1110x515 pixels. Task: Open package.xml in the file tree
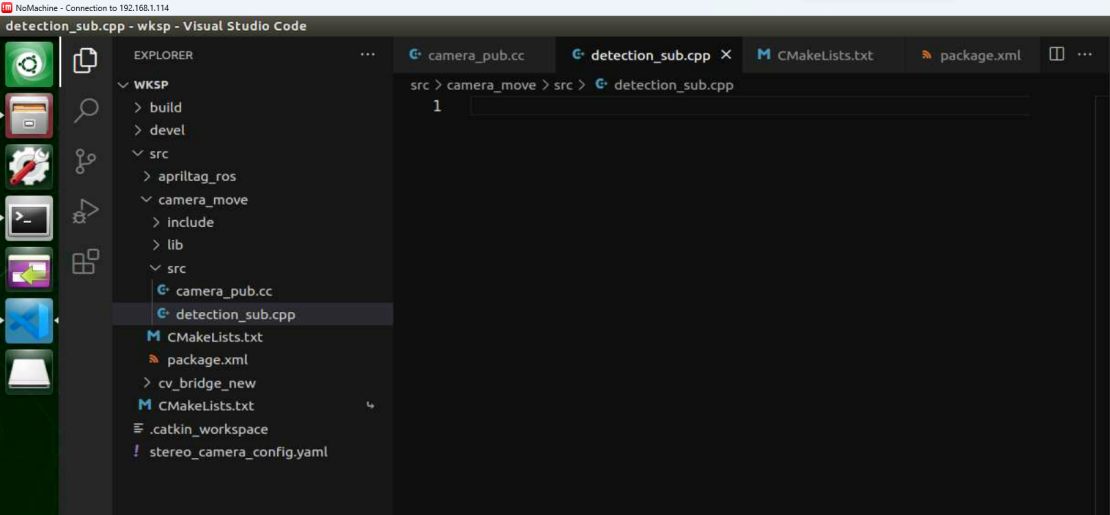point(252,360)
